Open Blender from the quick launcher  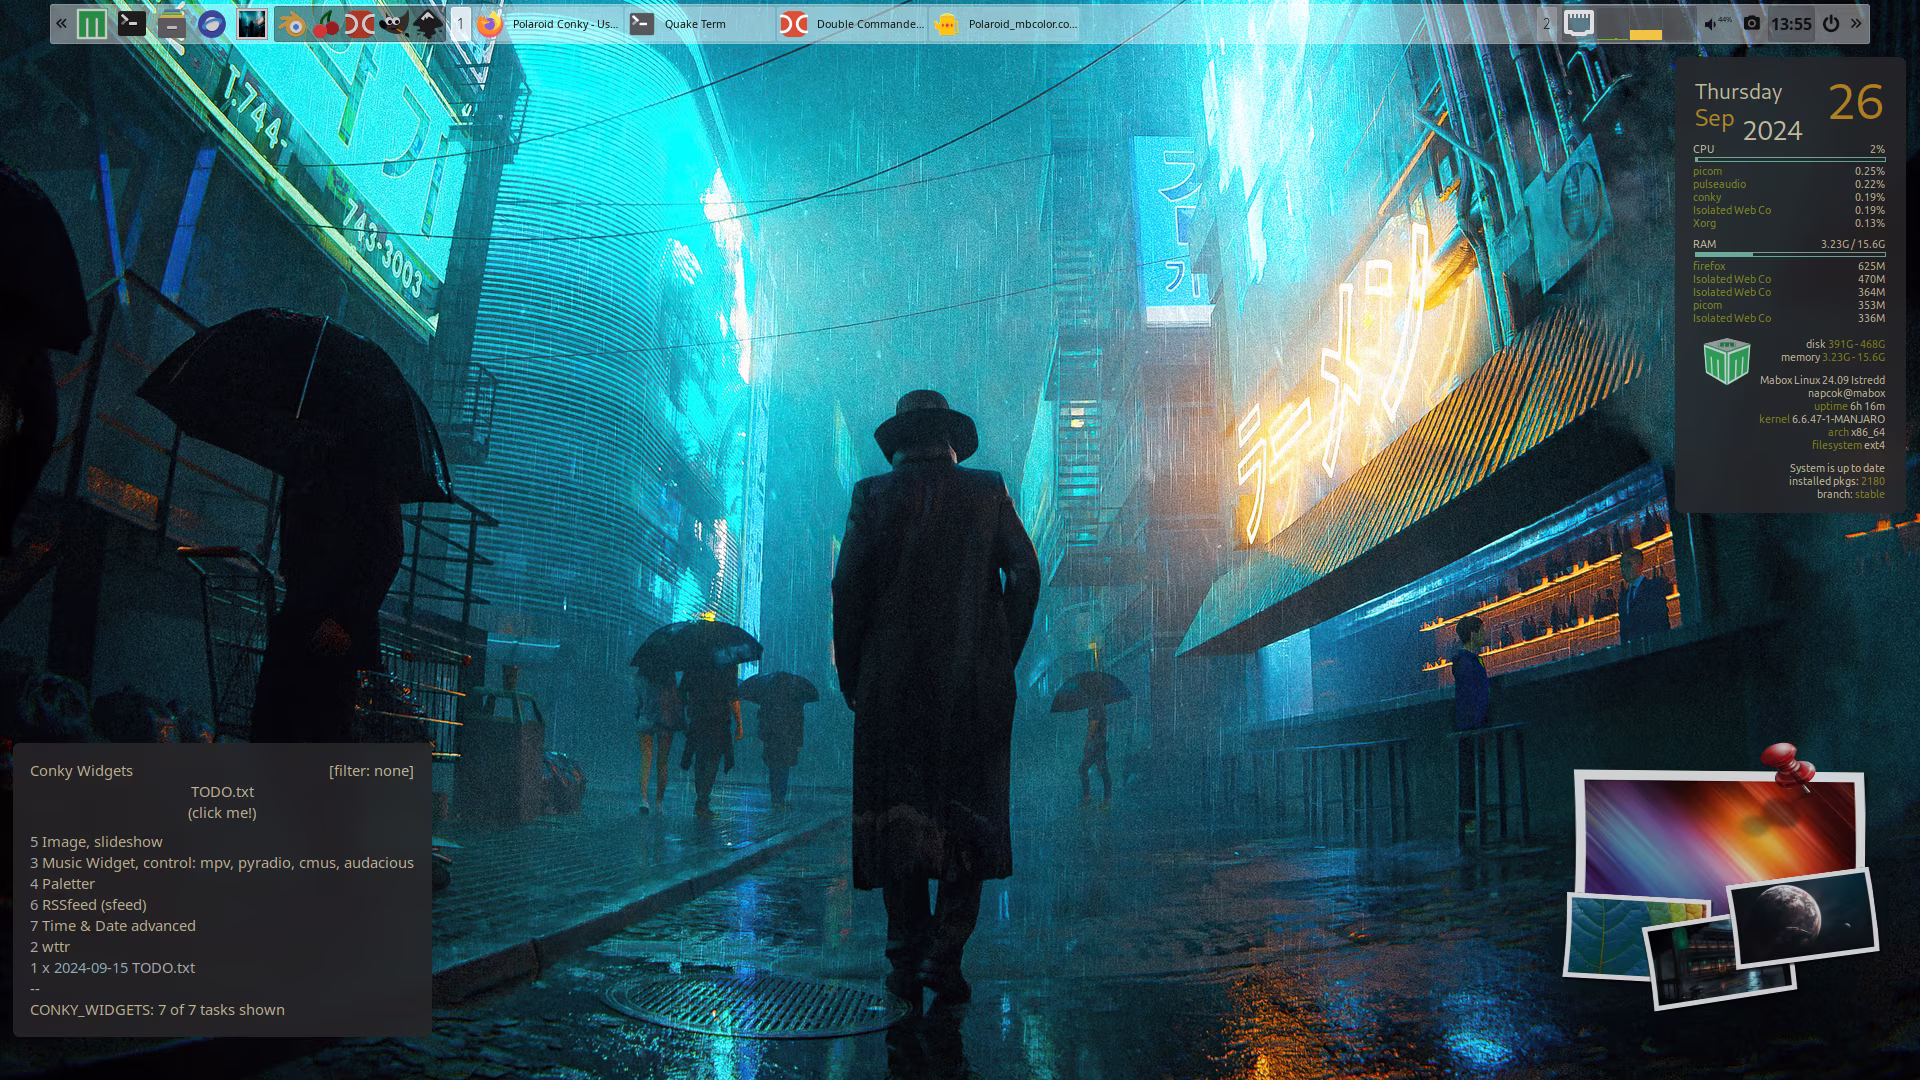pyautogui.click(x=292, y=24)
